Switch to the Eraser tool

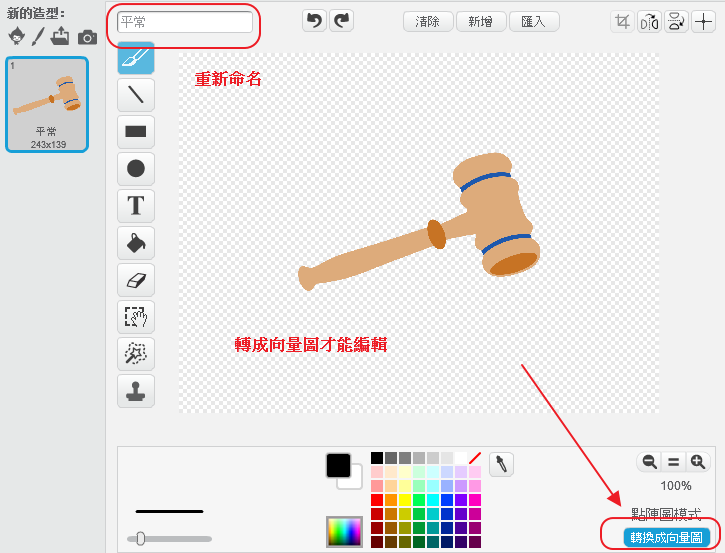136,280
